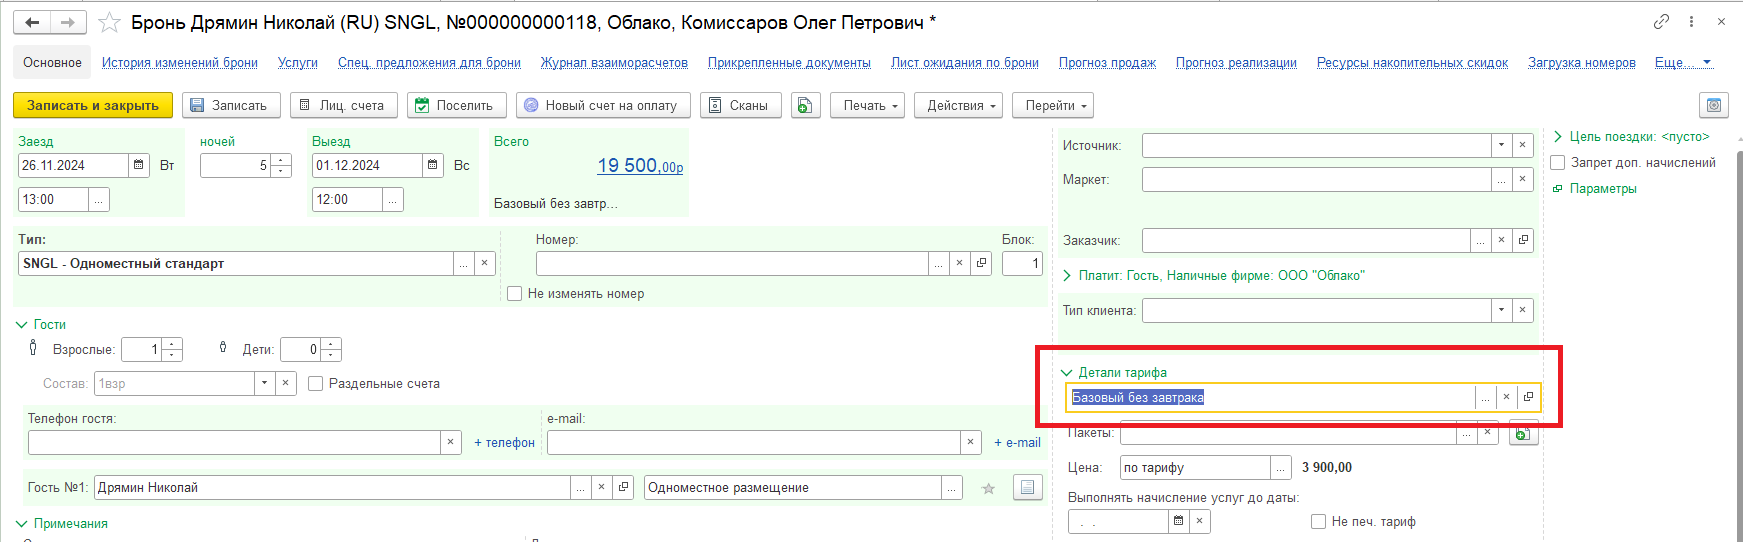Open guest №1 profile form icon

(x=1028, y=487)
